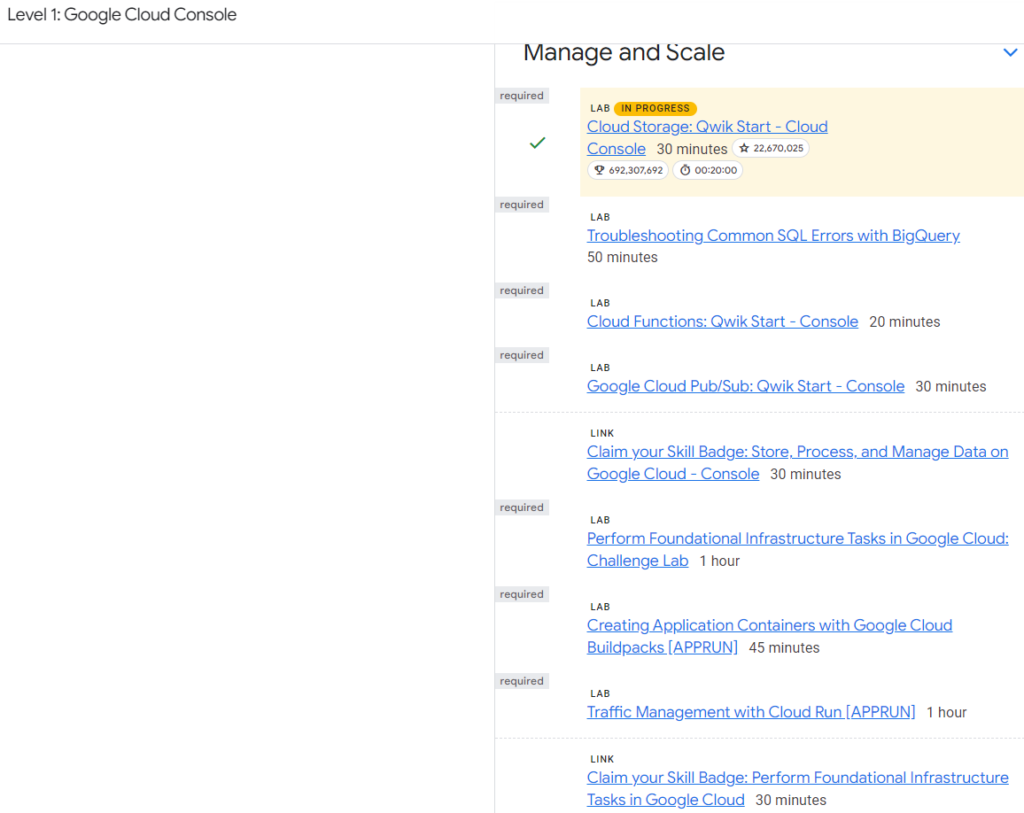Click the IN PROGRESS status badge

(x=655, y=108)
